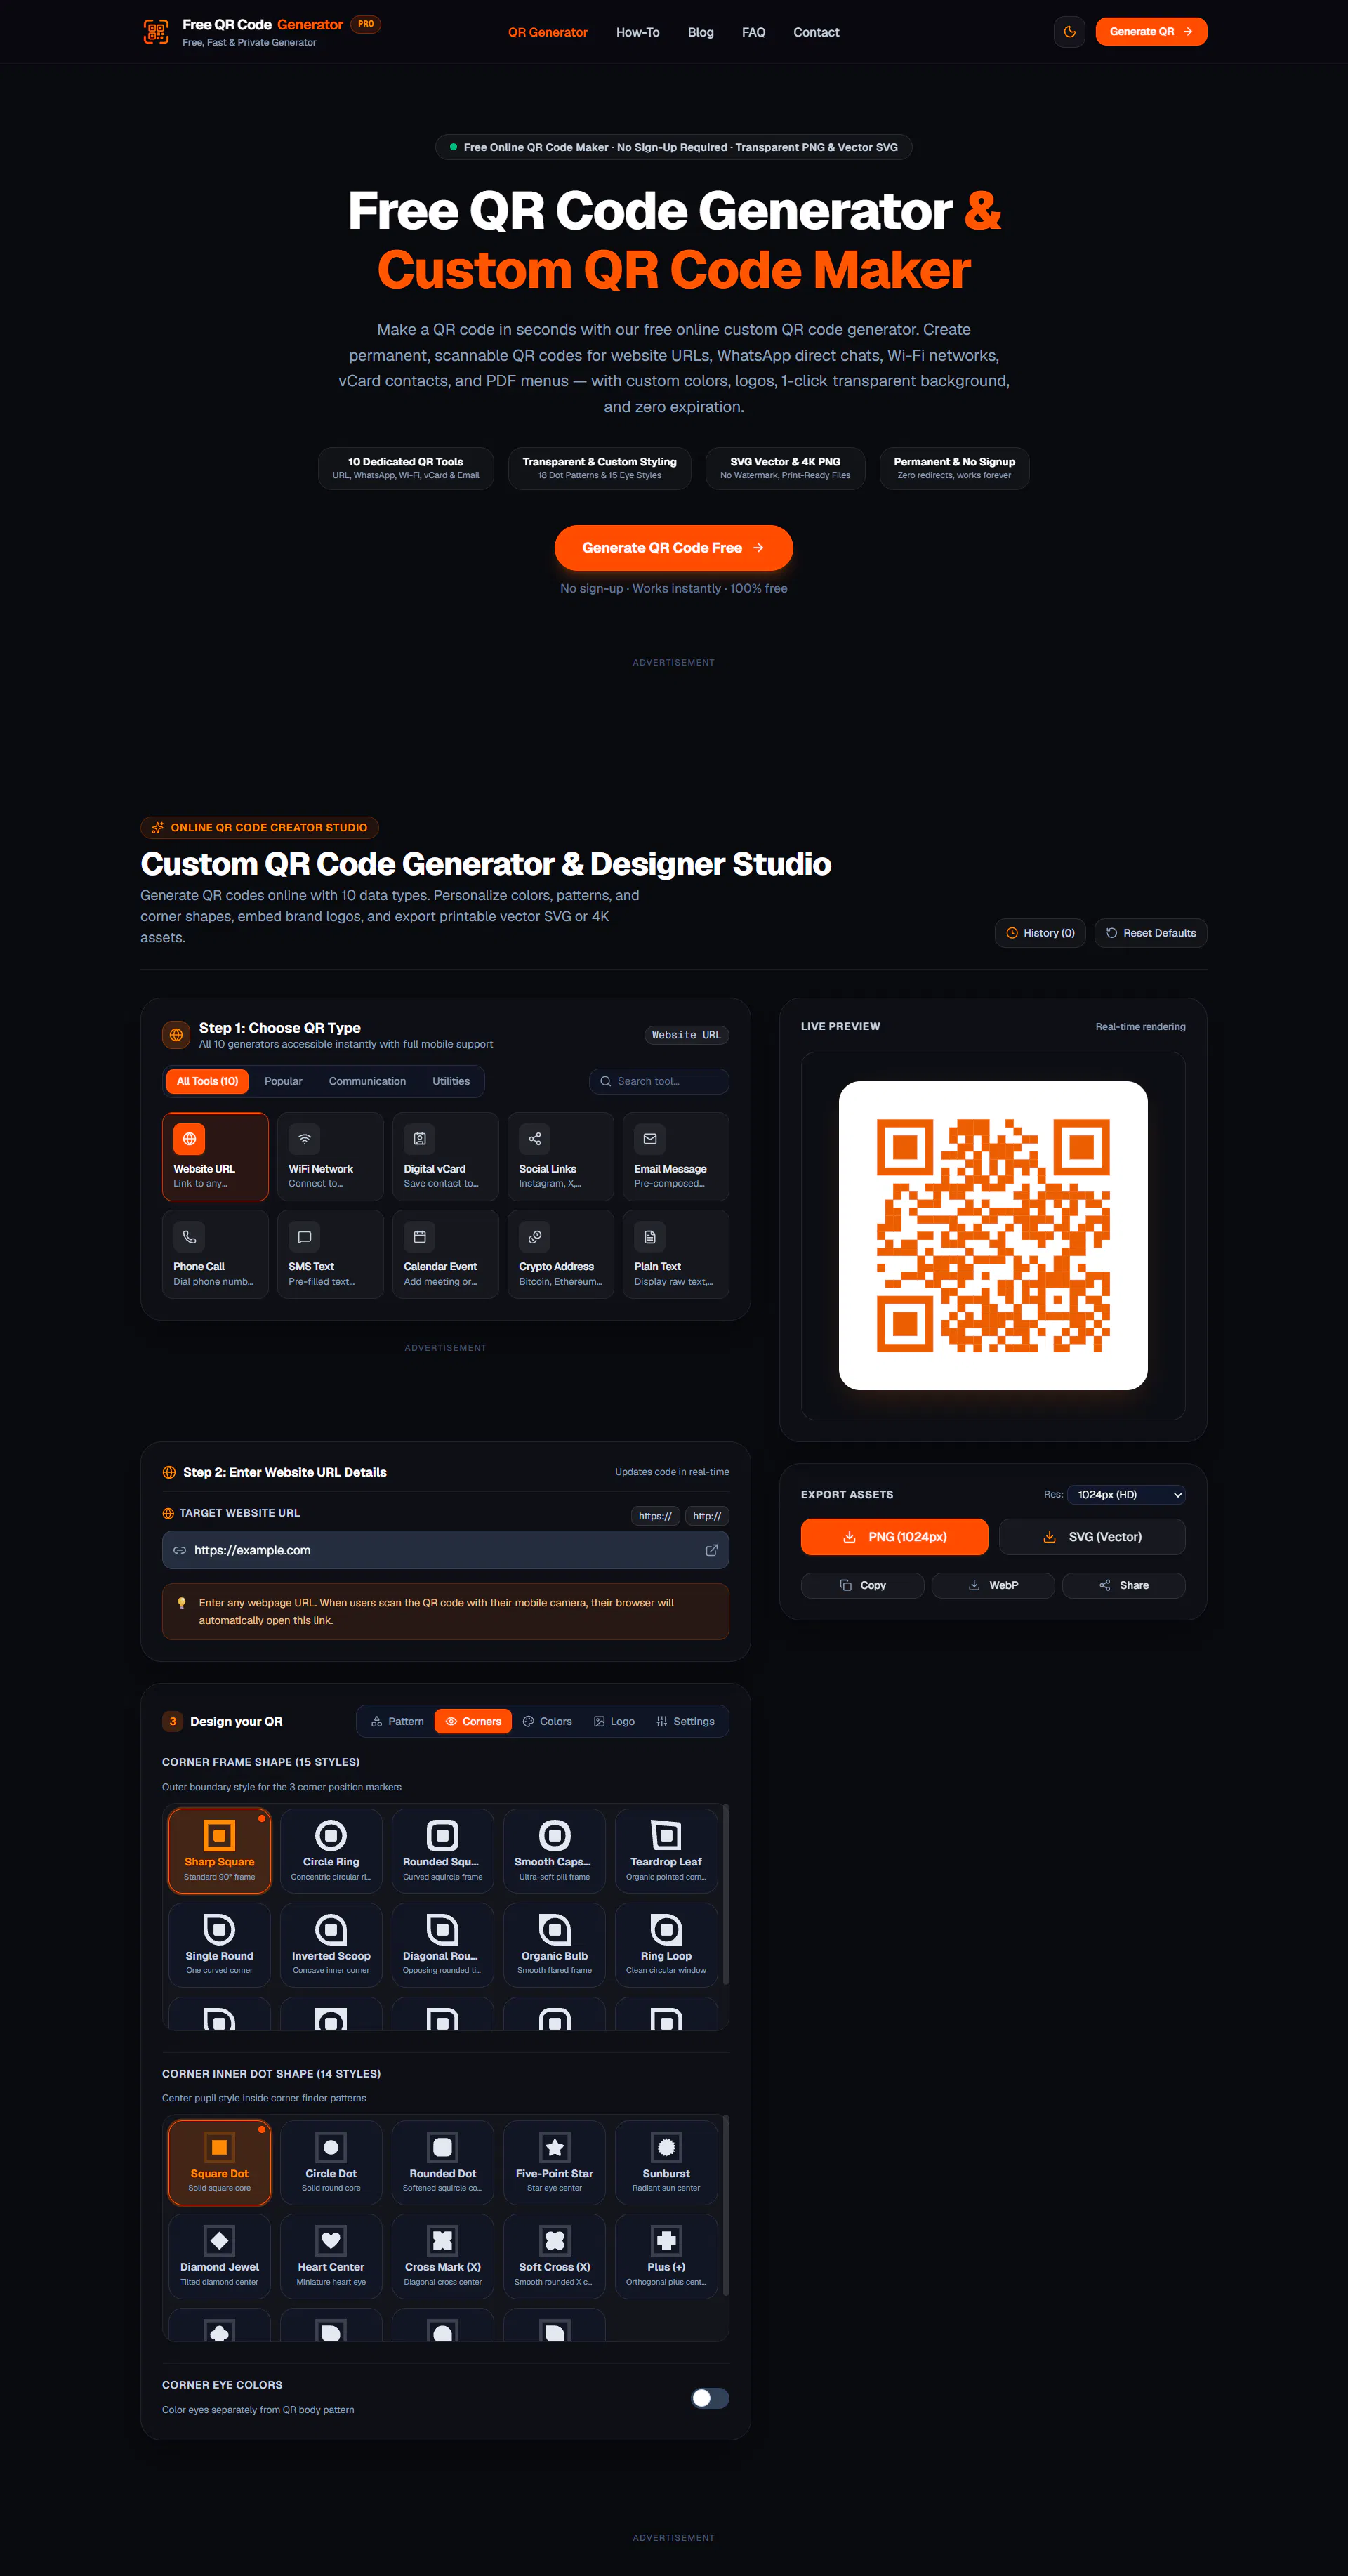Viewport: 1348px width, 2576px height.
Task: Select the WiFi Network QR type
Action: coord(330,1156)
